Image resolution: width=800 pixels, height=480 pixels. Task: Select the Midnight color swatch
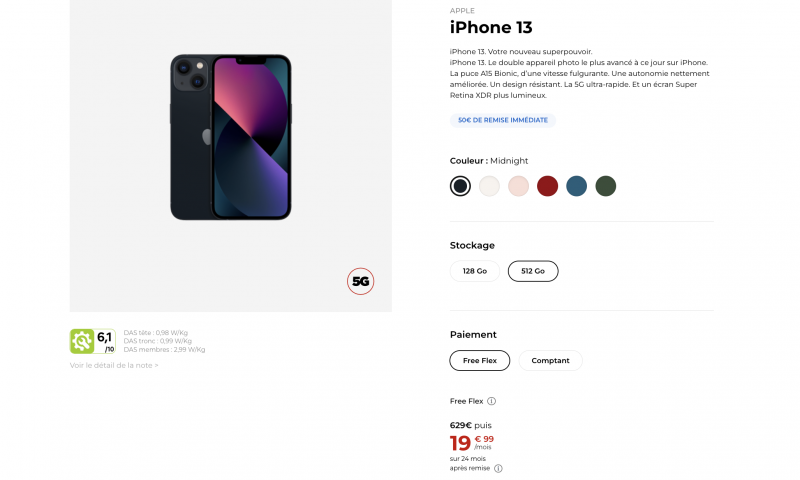[460, 186]
